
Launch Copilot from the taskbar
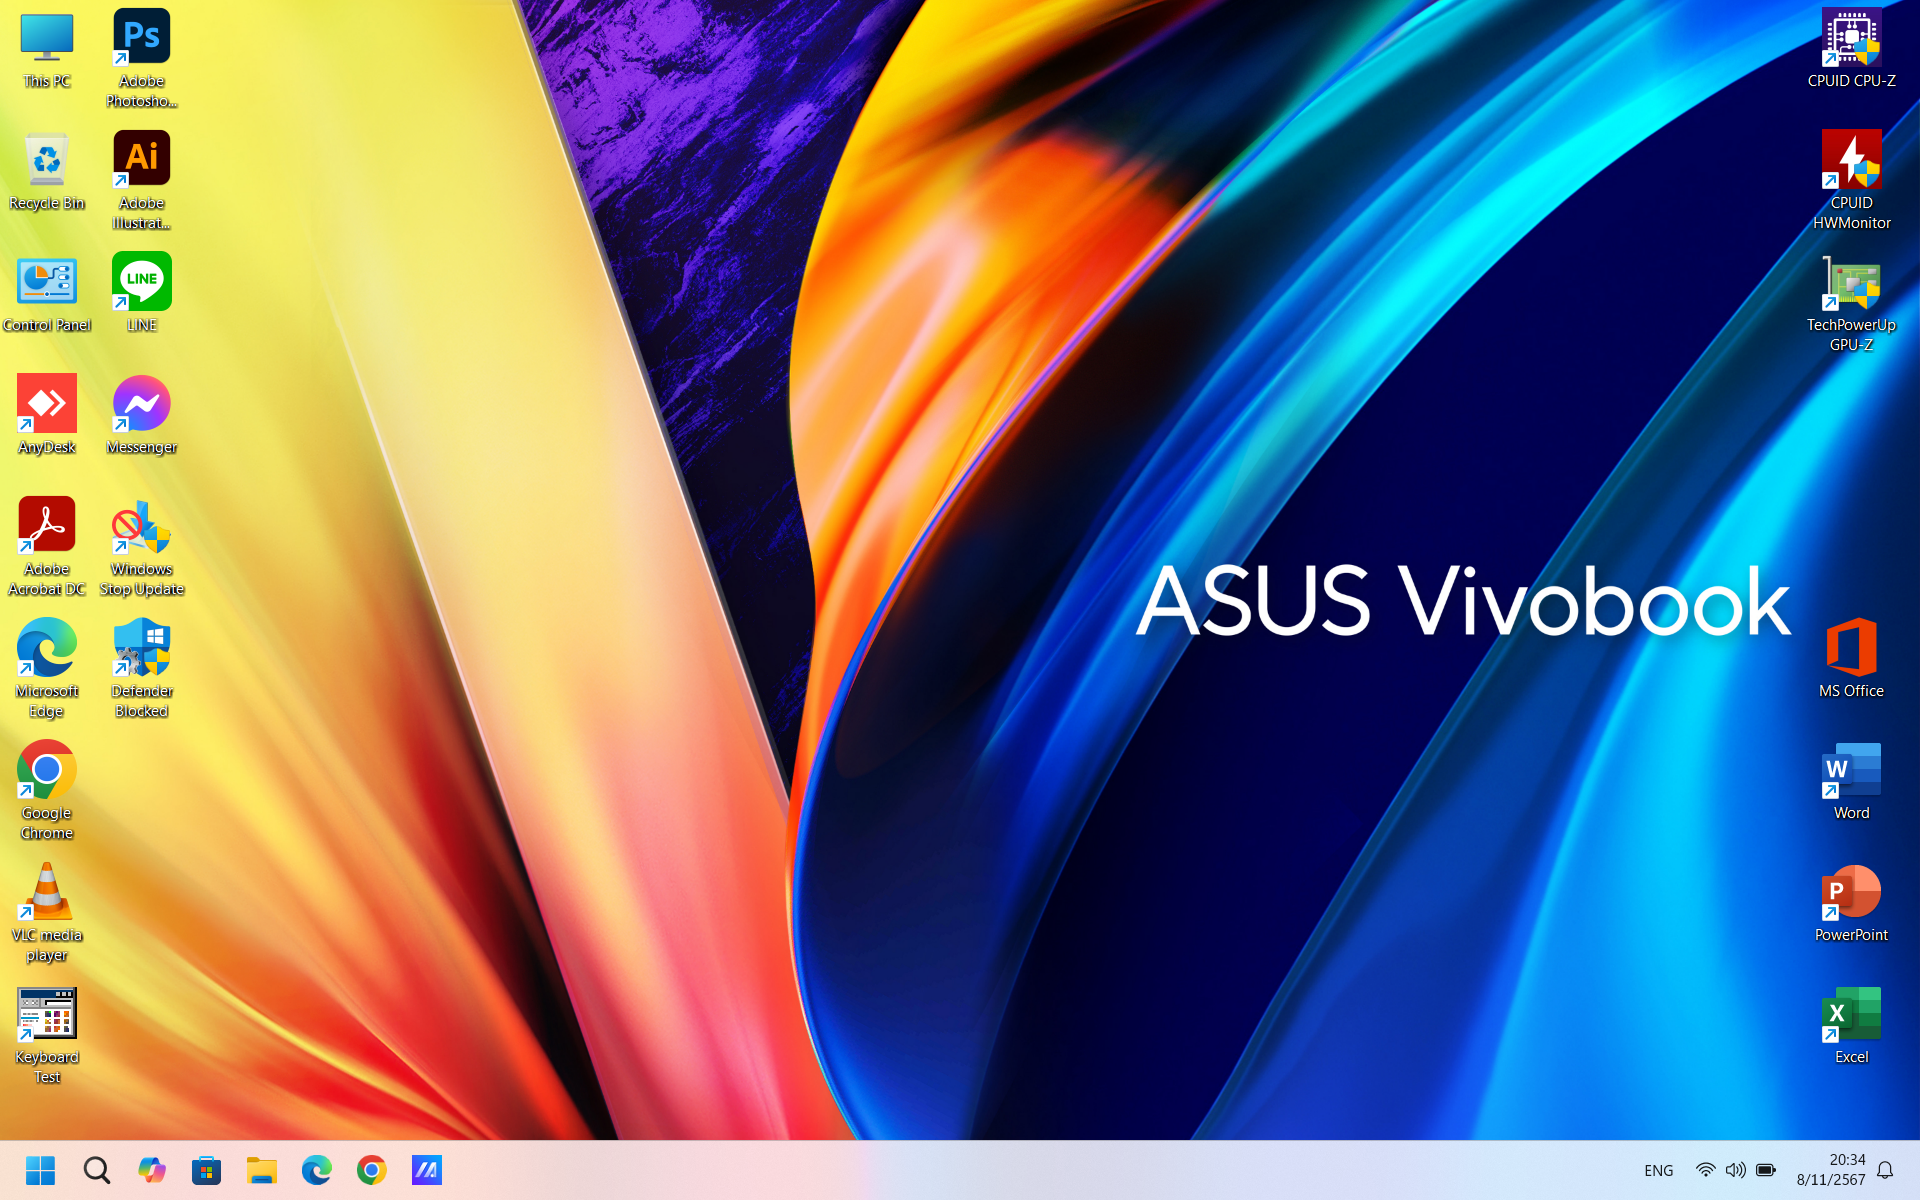[x=151, y=1170]
